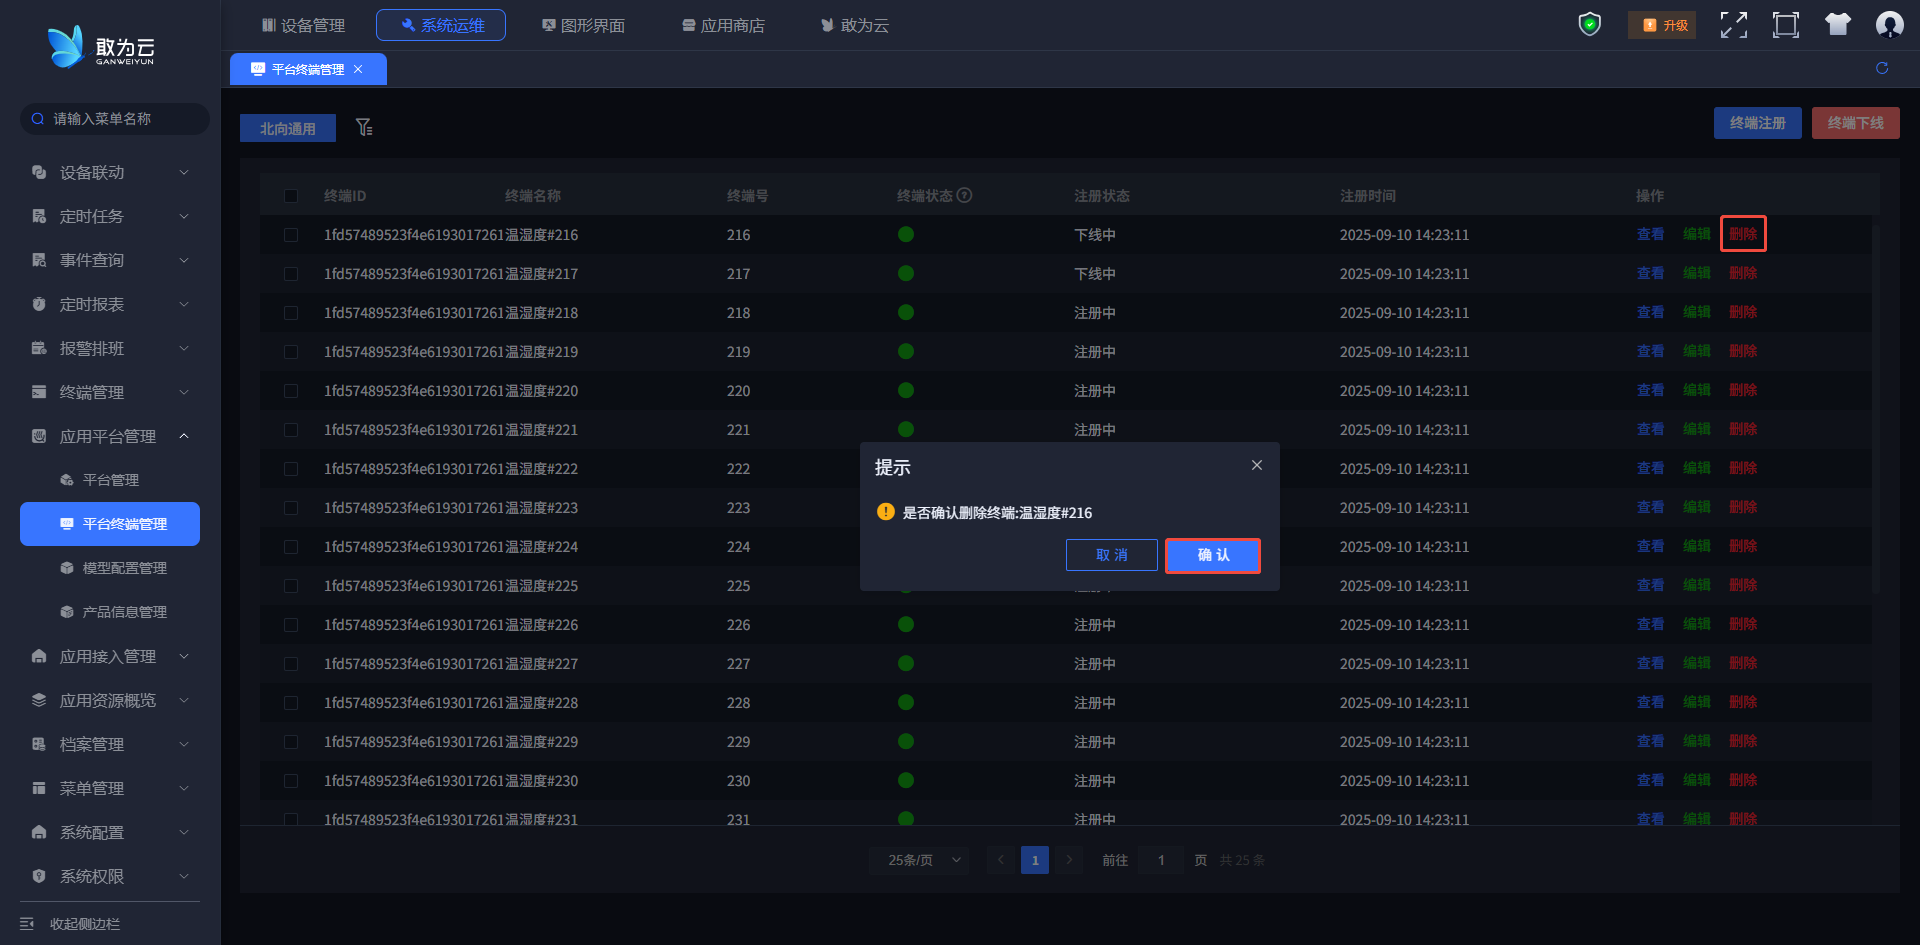The width and height of the screenshot is (1920, 945).
Task: Switch to the 图形界面 top menu
Action: point(583,25)
